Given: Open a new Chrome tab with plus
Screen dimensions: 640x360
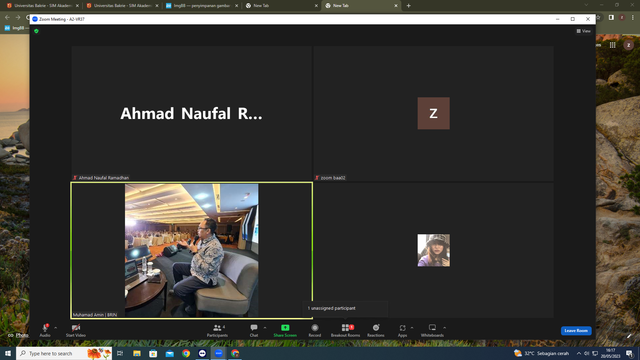Looking at the screenshot, I should pos(409,6).
